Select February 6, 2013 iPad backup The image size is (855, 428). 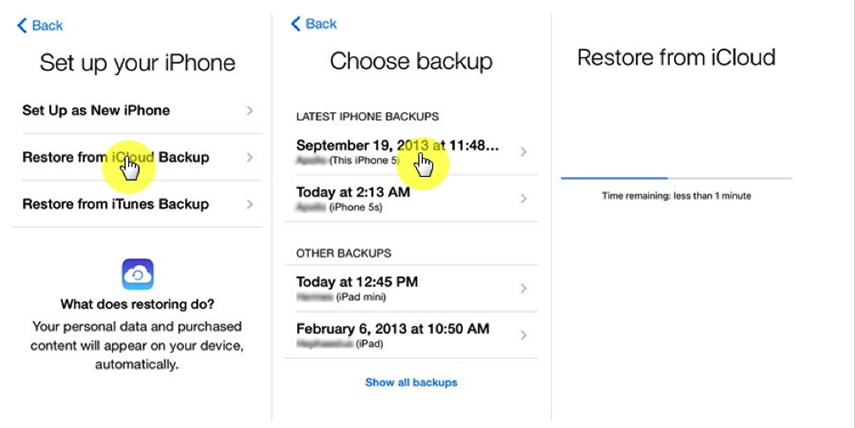pos(411,335)
